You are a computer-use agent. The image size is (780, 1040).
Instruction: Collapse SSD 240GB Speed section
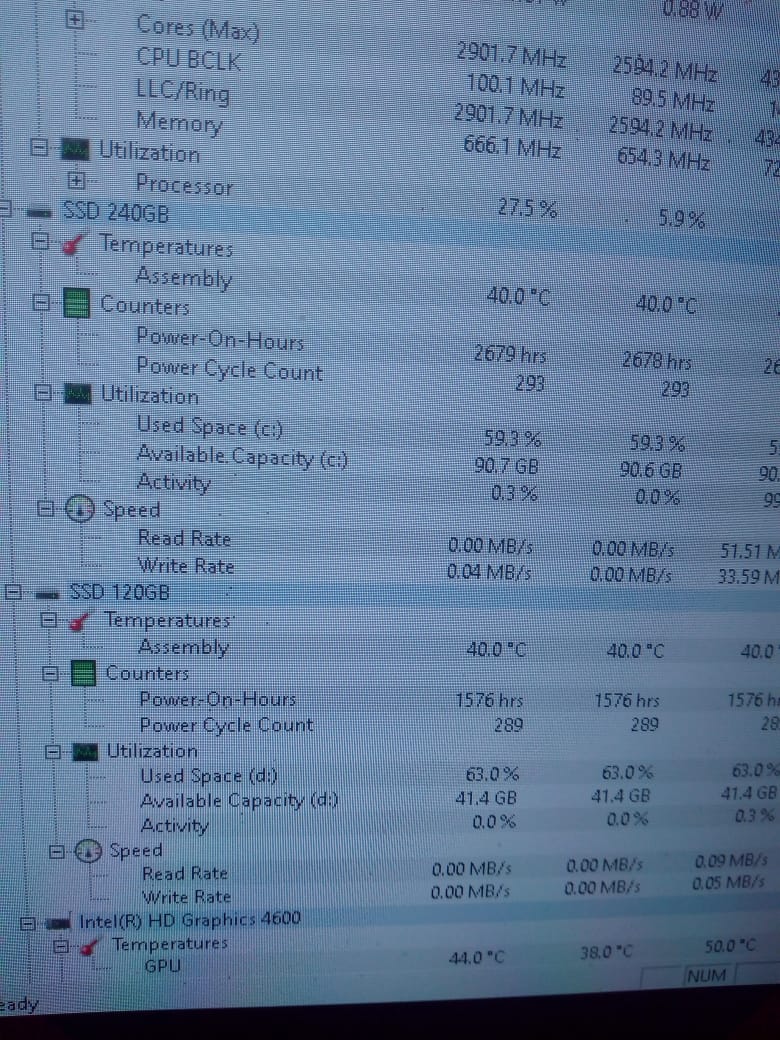pos(45,509)
